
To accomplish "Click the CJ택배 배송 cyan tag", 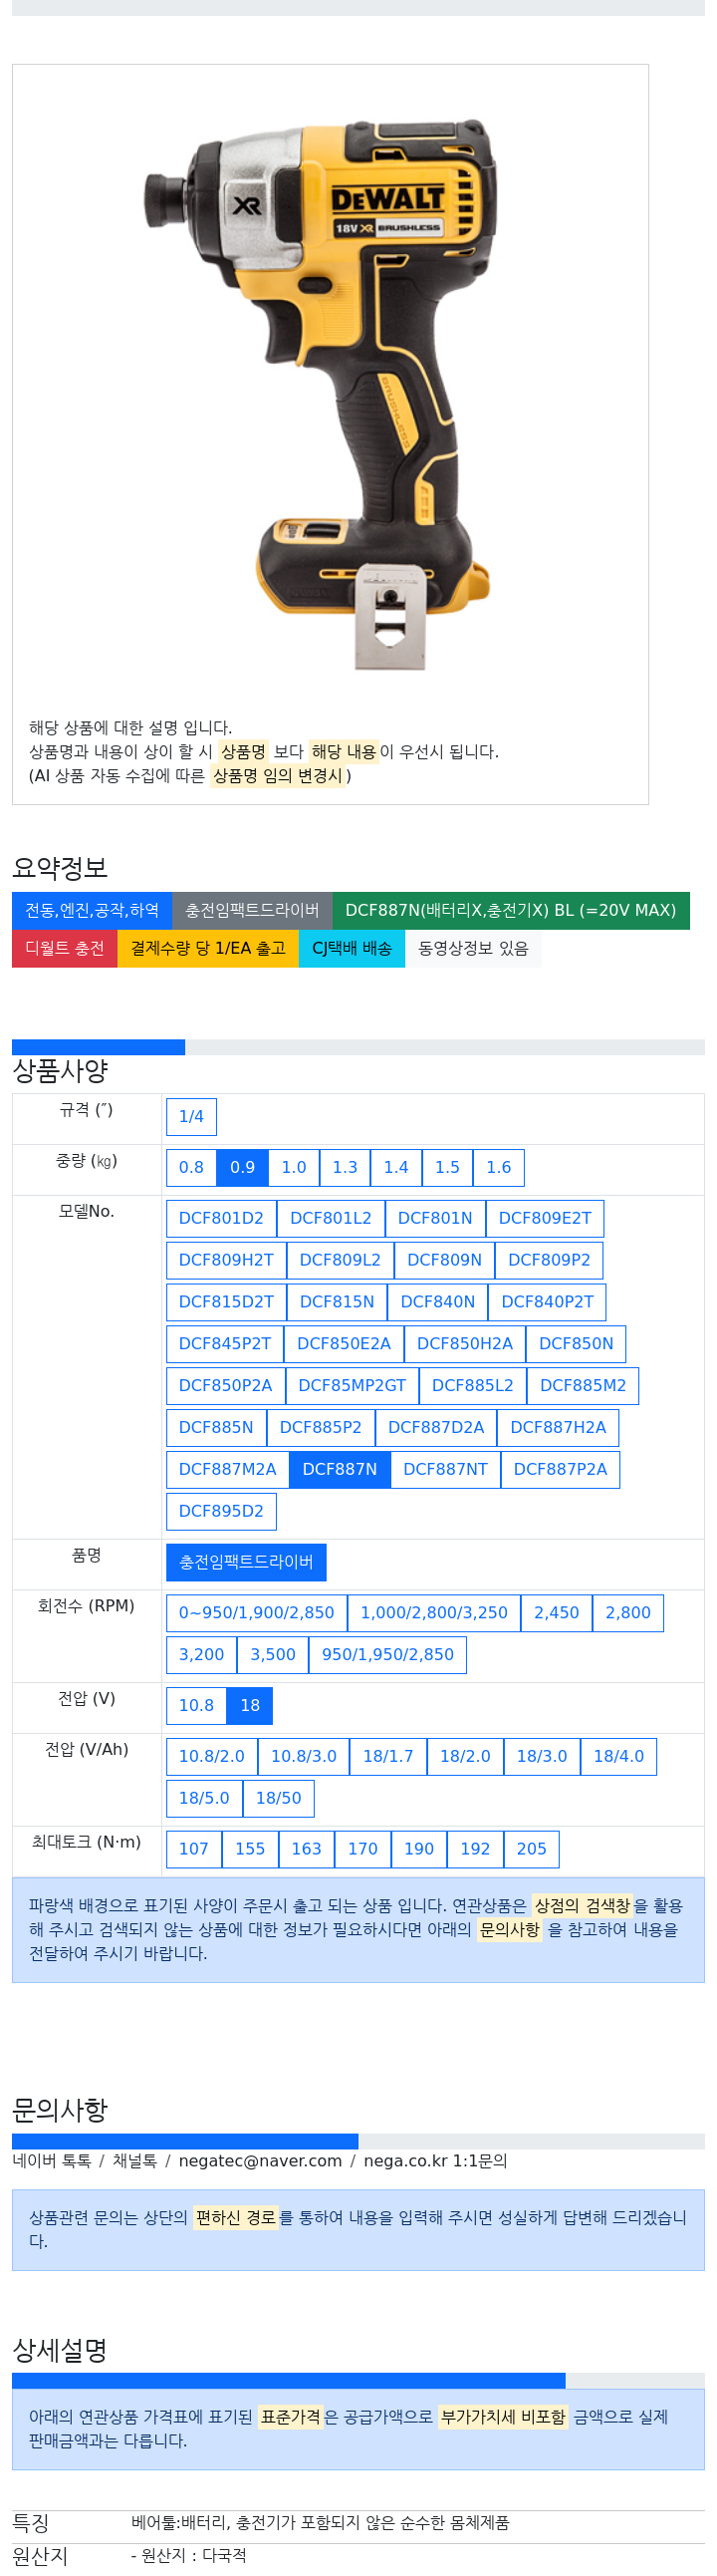I will (352, 948).
